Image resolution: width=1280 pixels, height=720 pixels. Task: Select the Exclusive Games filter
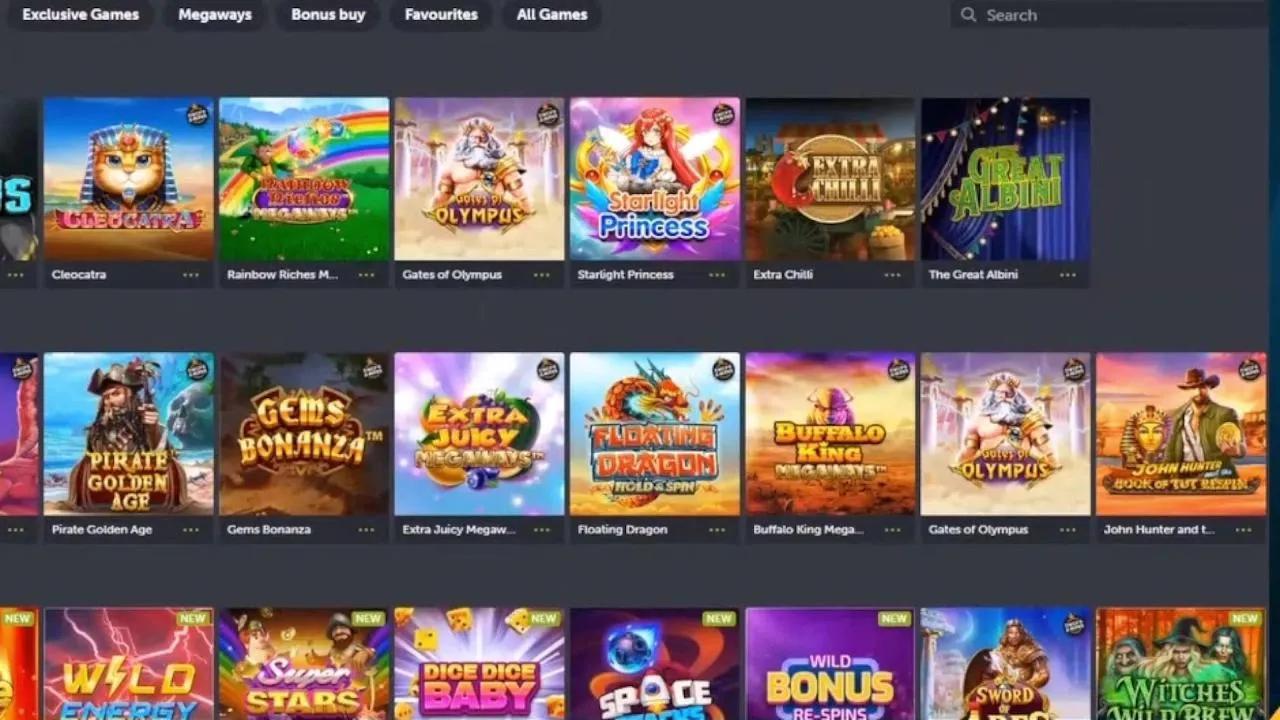(81, 15)
